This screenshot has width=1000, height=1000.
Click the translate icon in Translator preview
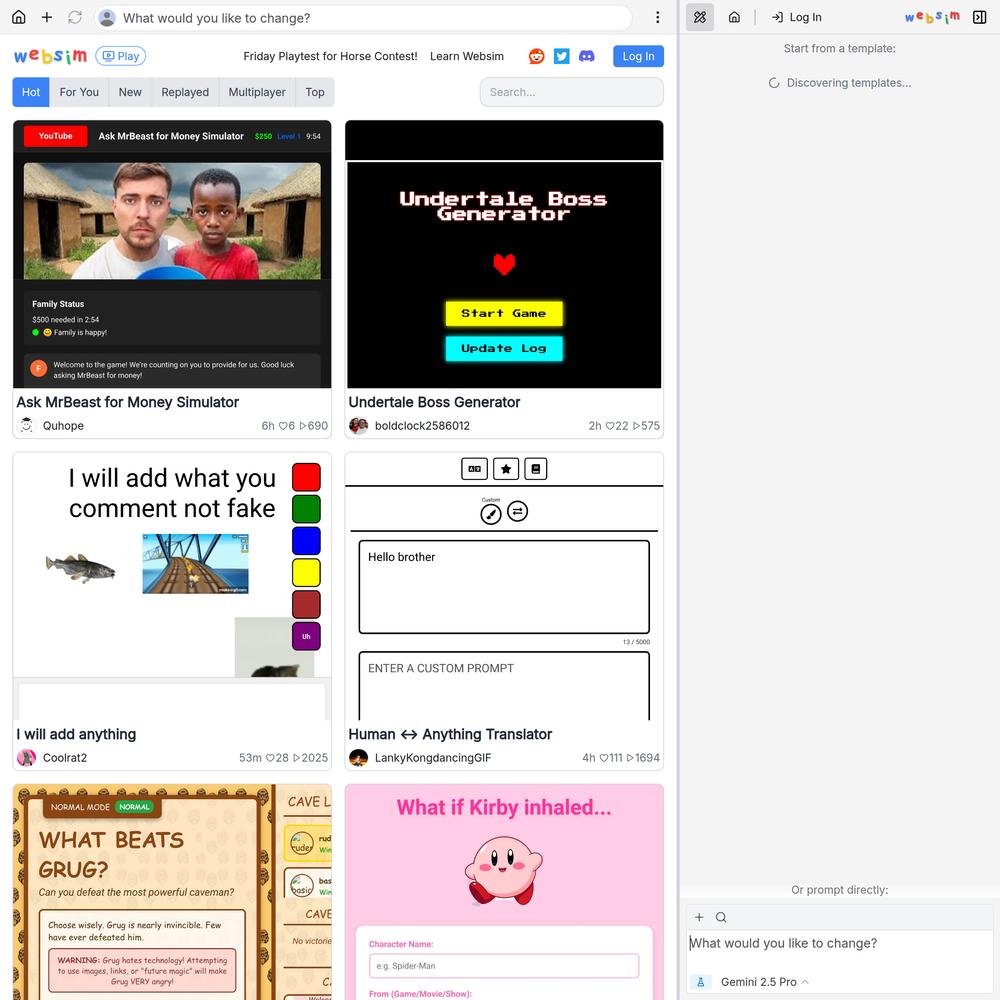point(474,469)
